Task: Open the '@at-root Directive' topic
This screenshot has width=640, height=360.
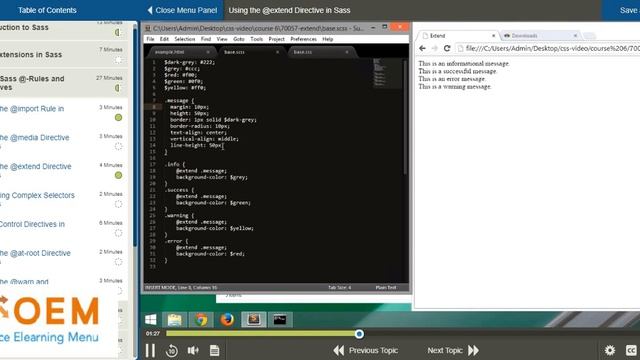Action: click(35, 253)
